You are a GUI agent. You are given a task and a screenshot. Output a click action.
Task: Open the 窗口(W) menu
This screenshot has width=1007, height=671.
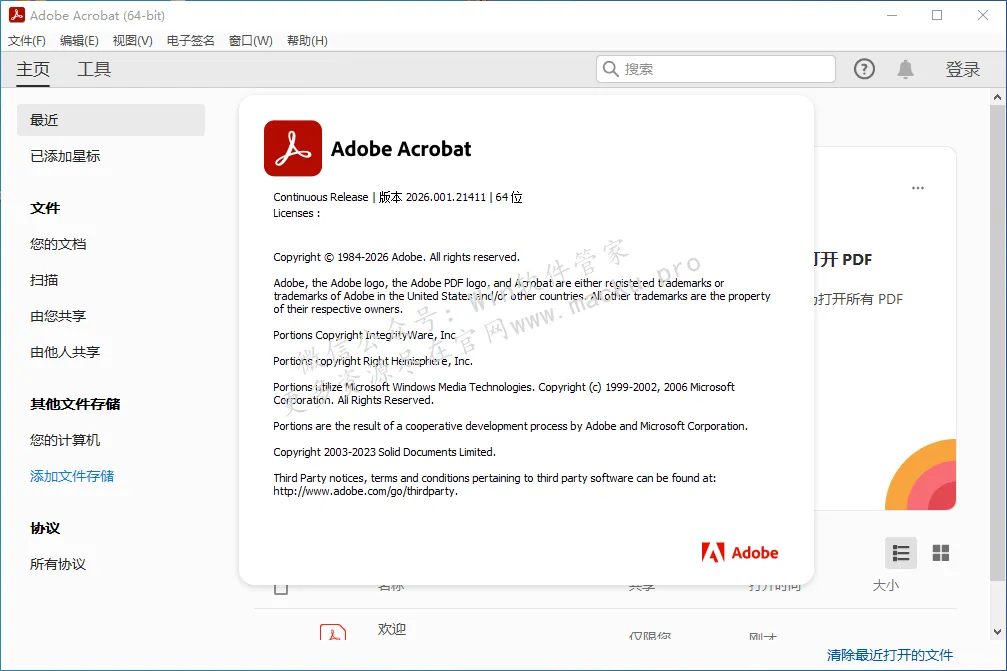(x=250, y=40)
